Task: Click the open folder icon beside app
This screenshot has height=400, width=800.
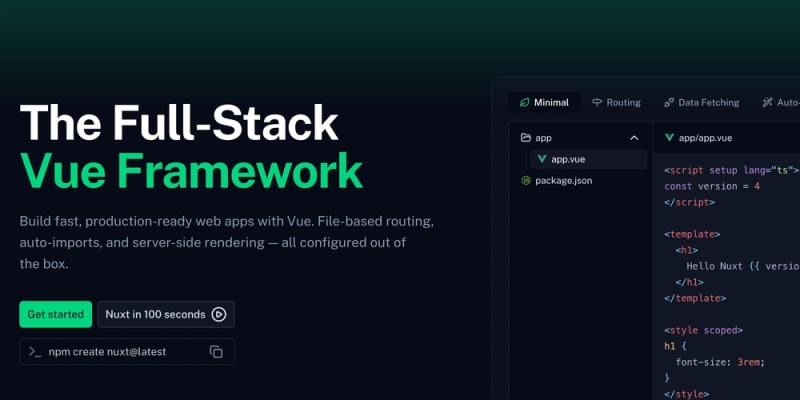Action: coord(525,138)
